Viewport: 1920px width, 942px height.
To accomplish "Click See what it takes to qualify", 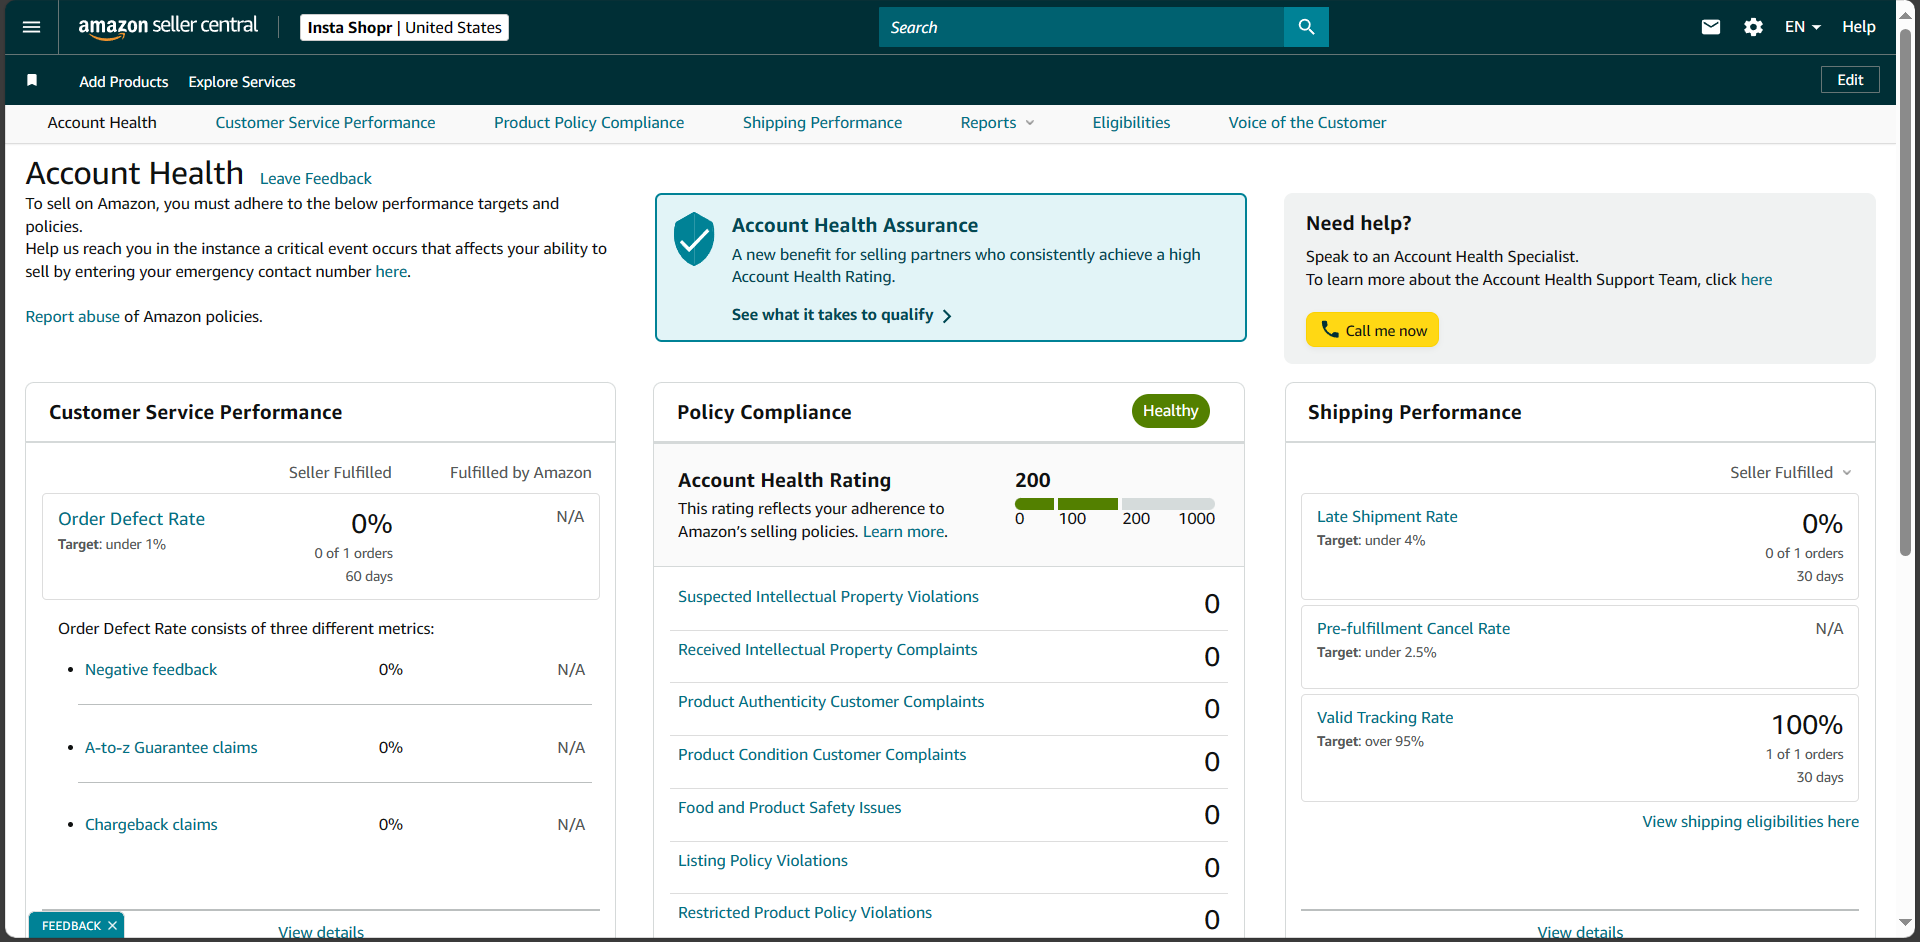I will coord(841,315).
